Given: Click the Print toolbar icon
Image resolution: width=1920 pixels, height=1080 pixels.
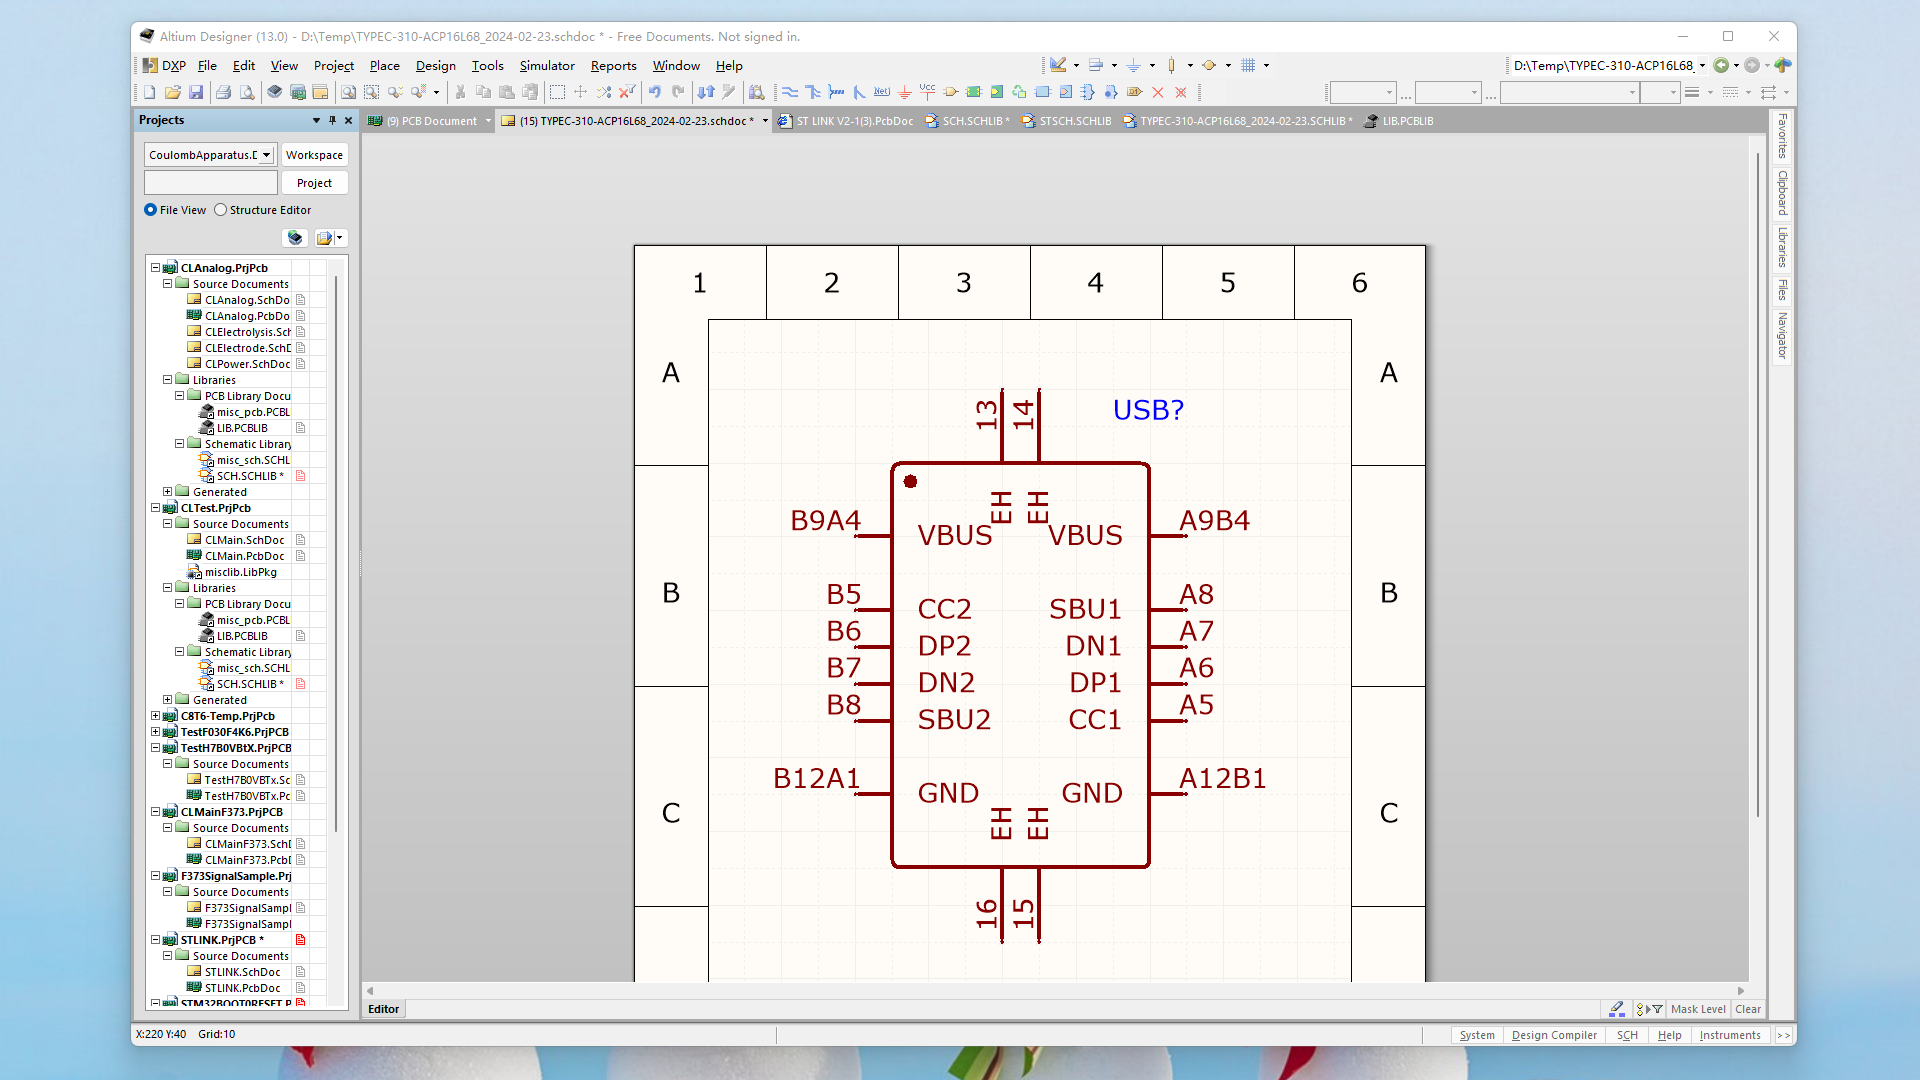Looking at the screenshot, I should click(223, 92).
